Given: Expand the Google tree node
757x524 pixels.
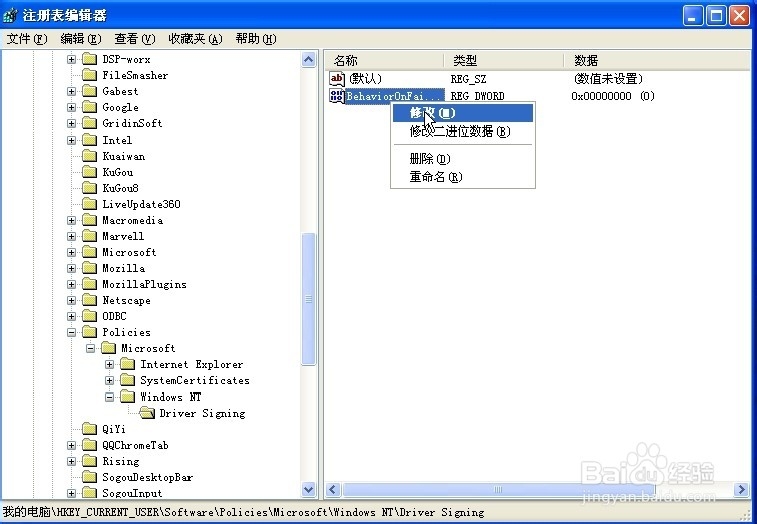Looking at the screenshot, I should [71, 107].
